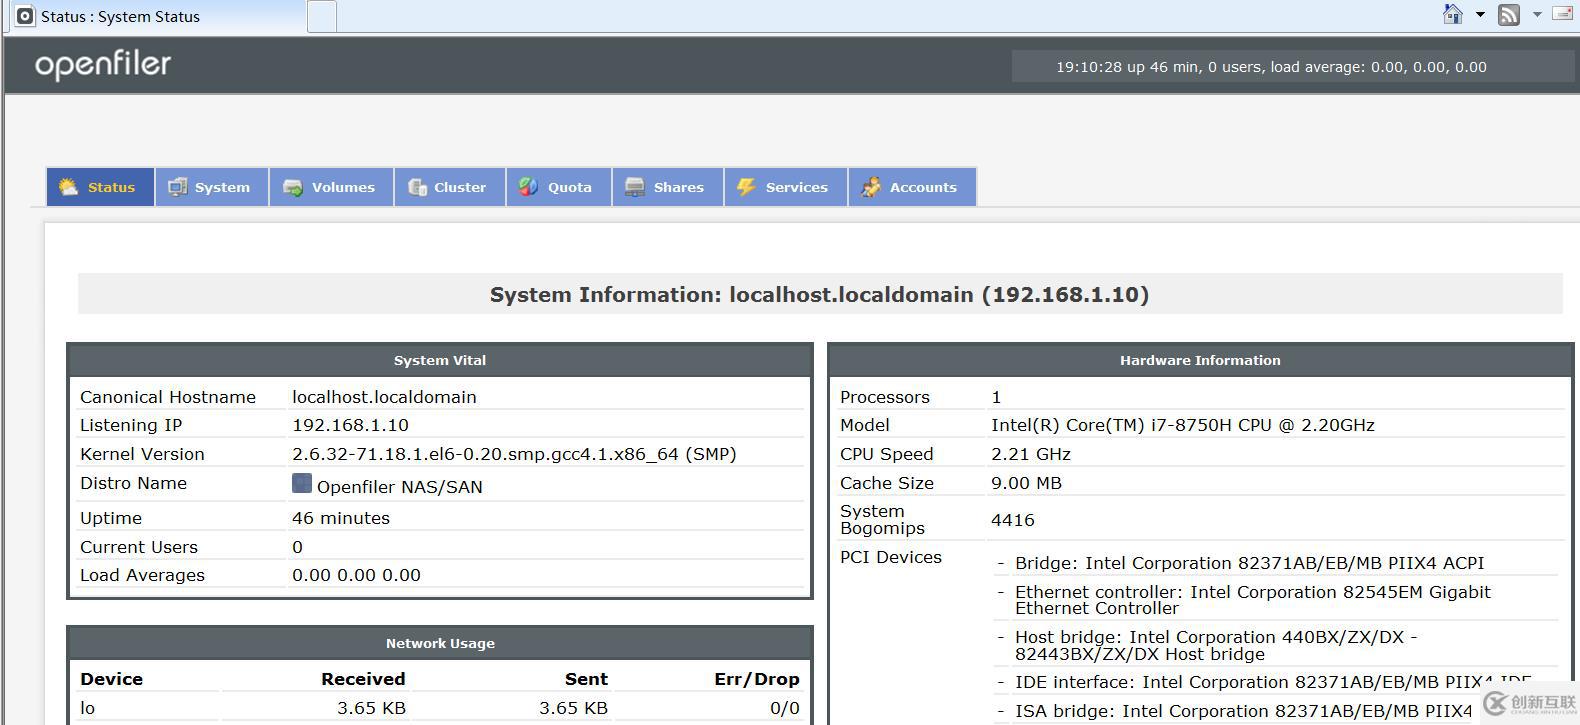Open the Volumes tab
This screenshot has height=725, width=1580.
[x=330, y=187]
